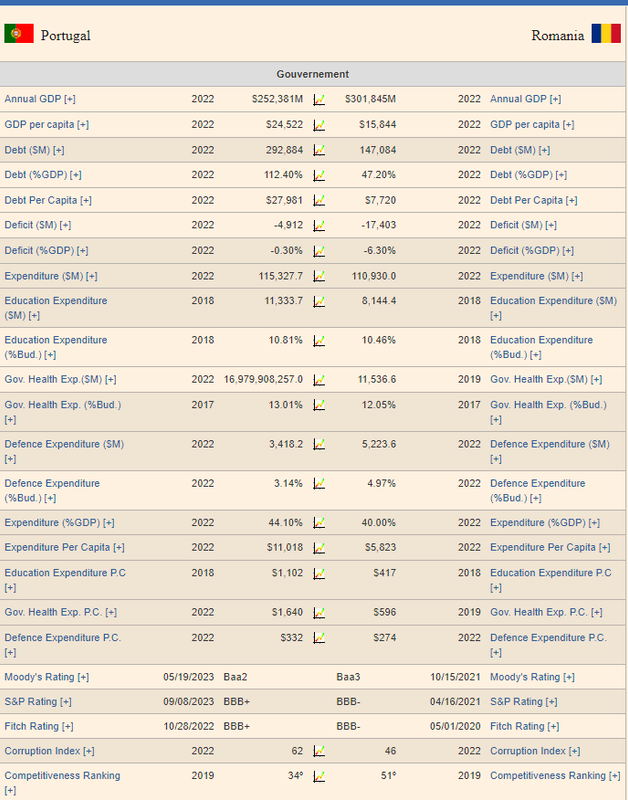The height and width of the screenshot is (800, 628).
Task: Click the Portugal flag icon
Action: coord(19,34)
